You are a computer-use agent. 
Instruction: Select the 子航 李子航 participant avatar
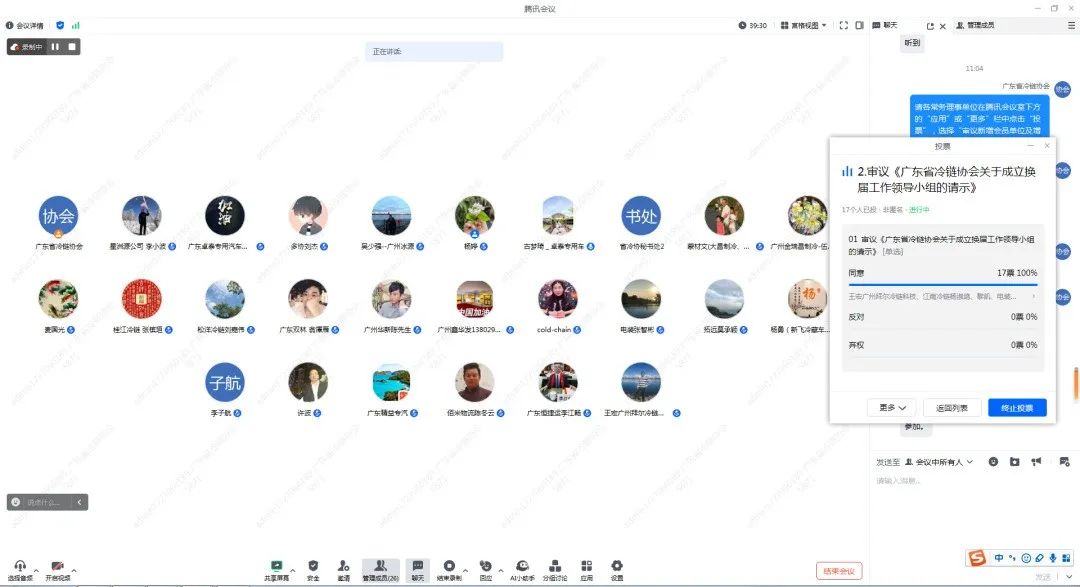tap(225, 382)
